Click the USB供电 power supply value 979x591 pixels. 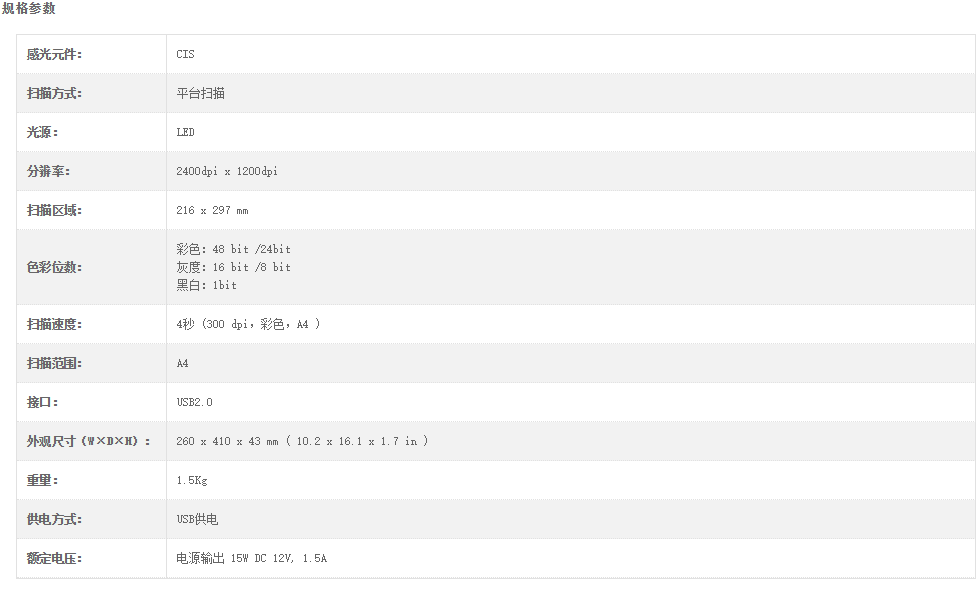(197, 519)
